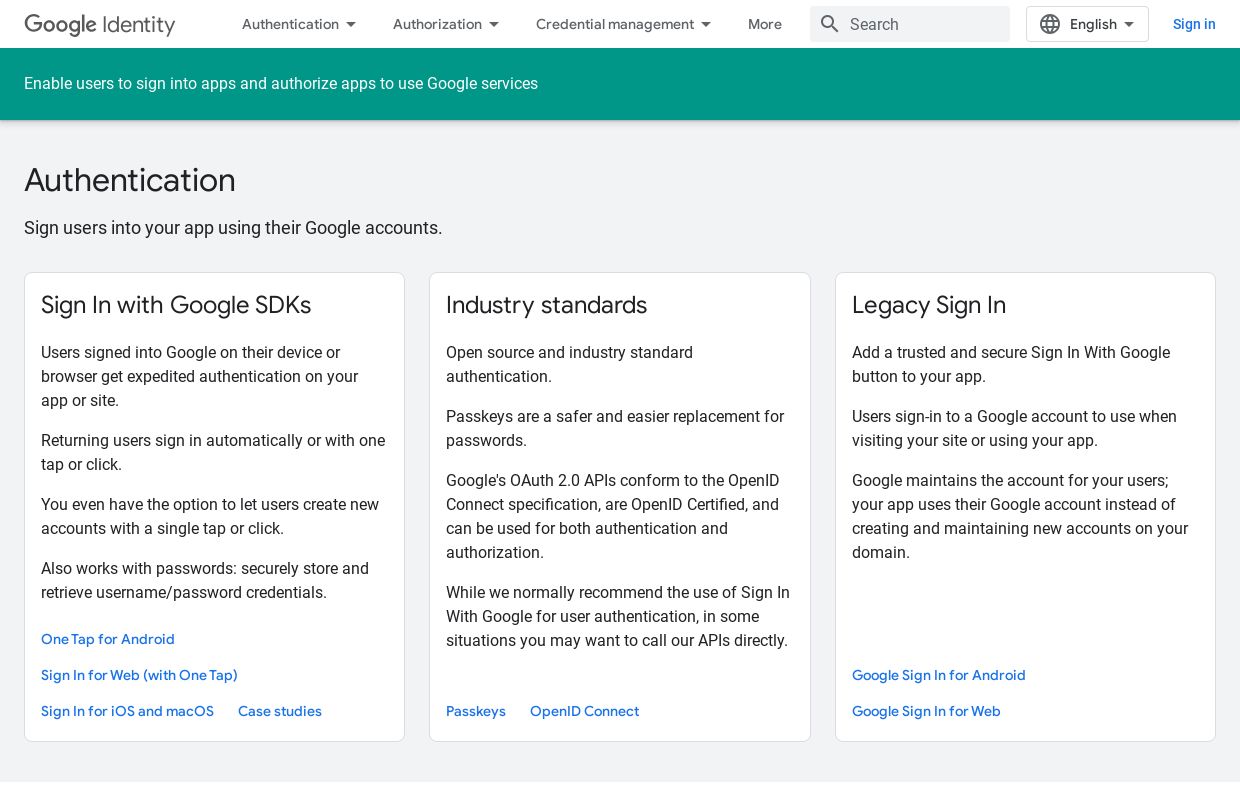Click the green banner tagline text
The width and height of the screenshot is (1240, 800).
pos(281,84)
